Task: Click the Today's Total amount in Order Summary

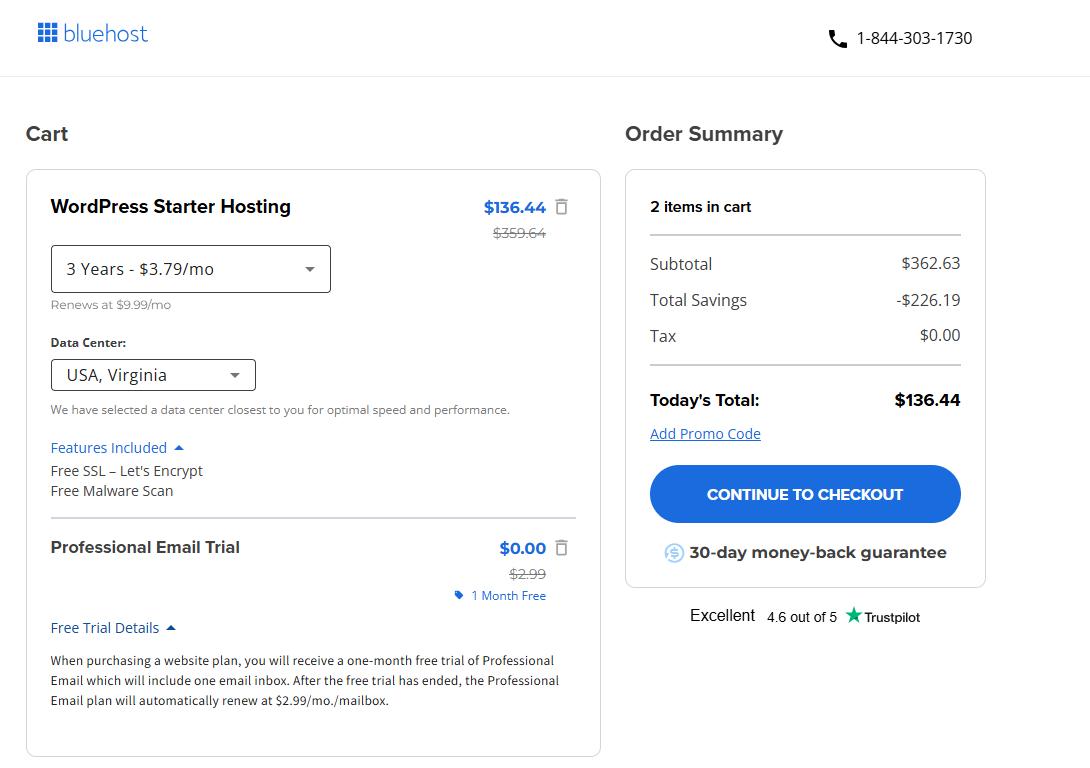Action: [927, 400]
